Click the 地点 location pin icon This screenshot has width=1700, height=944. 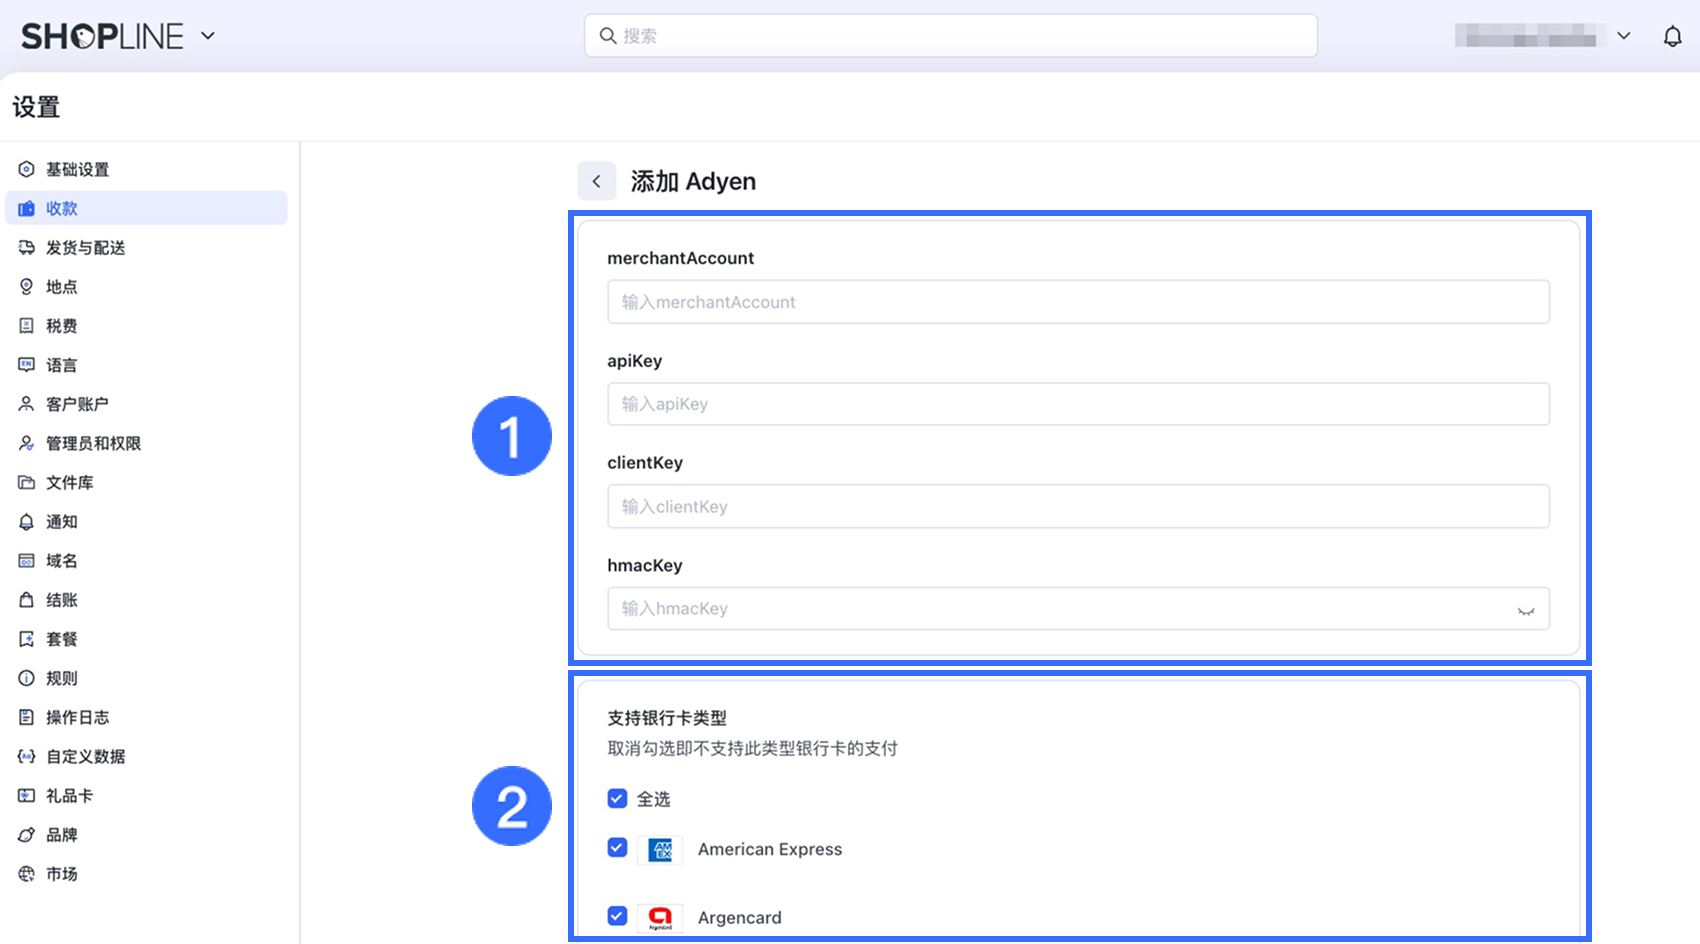click(x=27, y=287)
